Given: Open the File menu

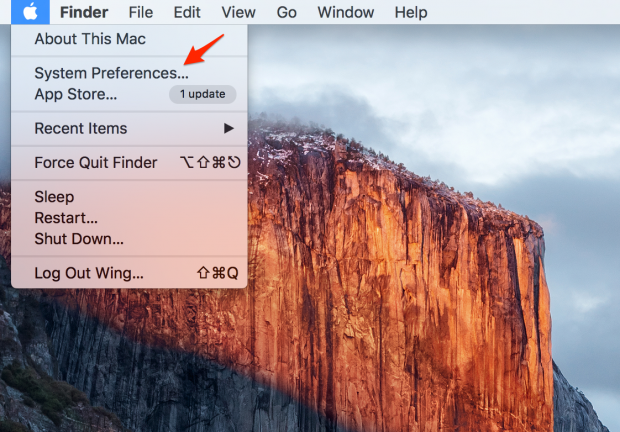Looking at the screenshot, I should (x=141, y=13).
